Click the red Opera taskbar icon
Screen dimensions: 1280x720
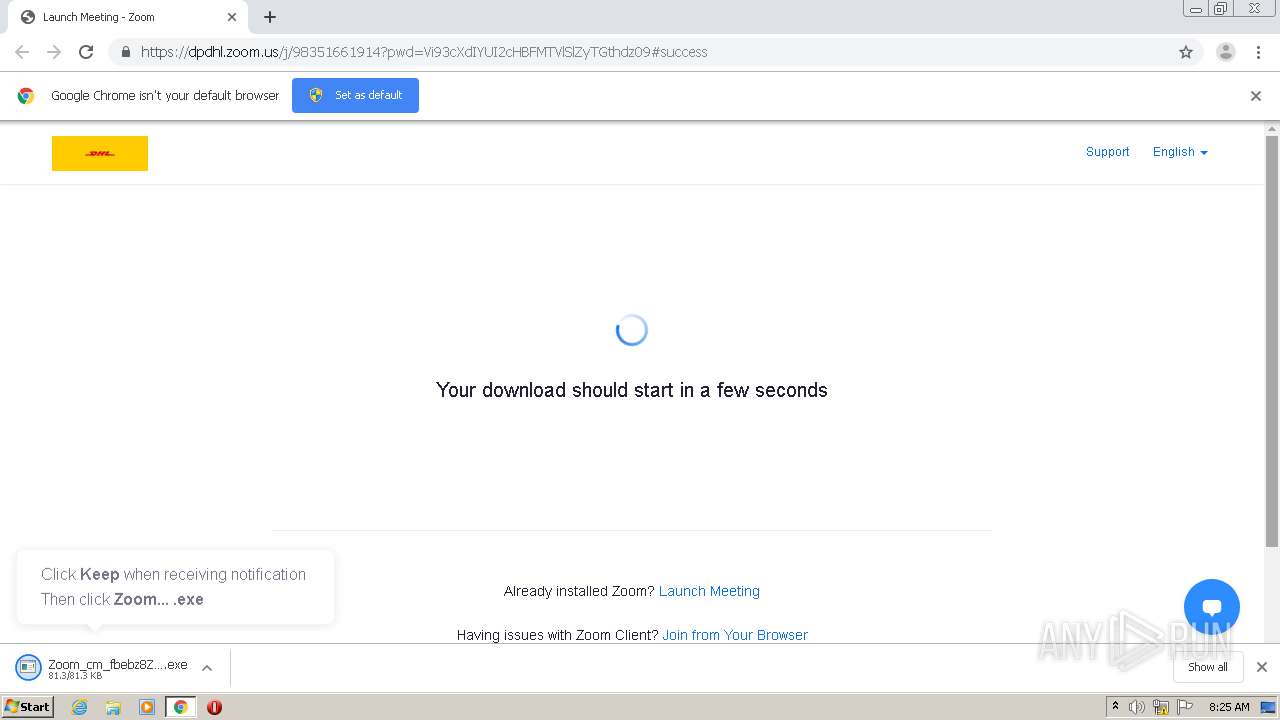(214, 707)
